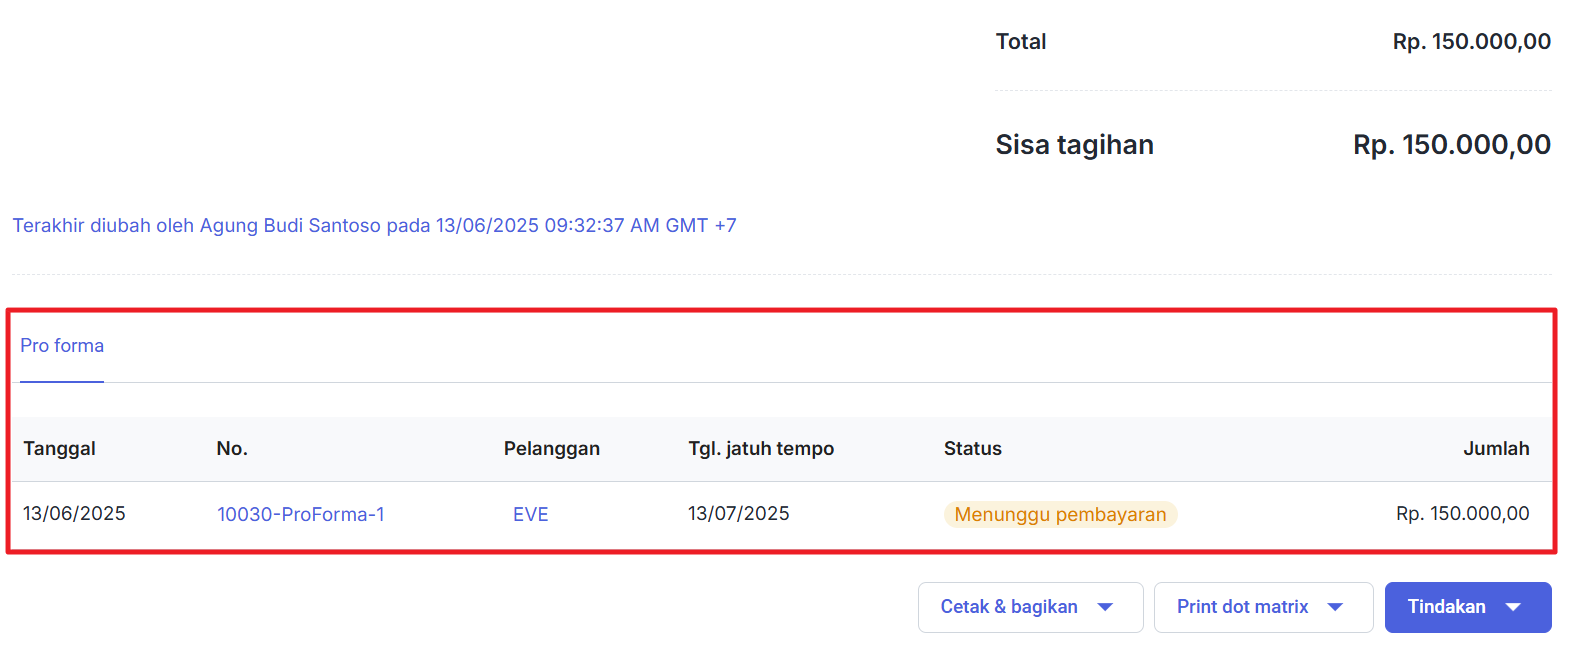The height and width of the screenshot is (655, 1576).
Task: Open customer EVE's link
Action: point(530,515)
